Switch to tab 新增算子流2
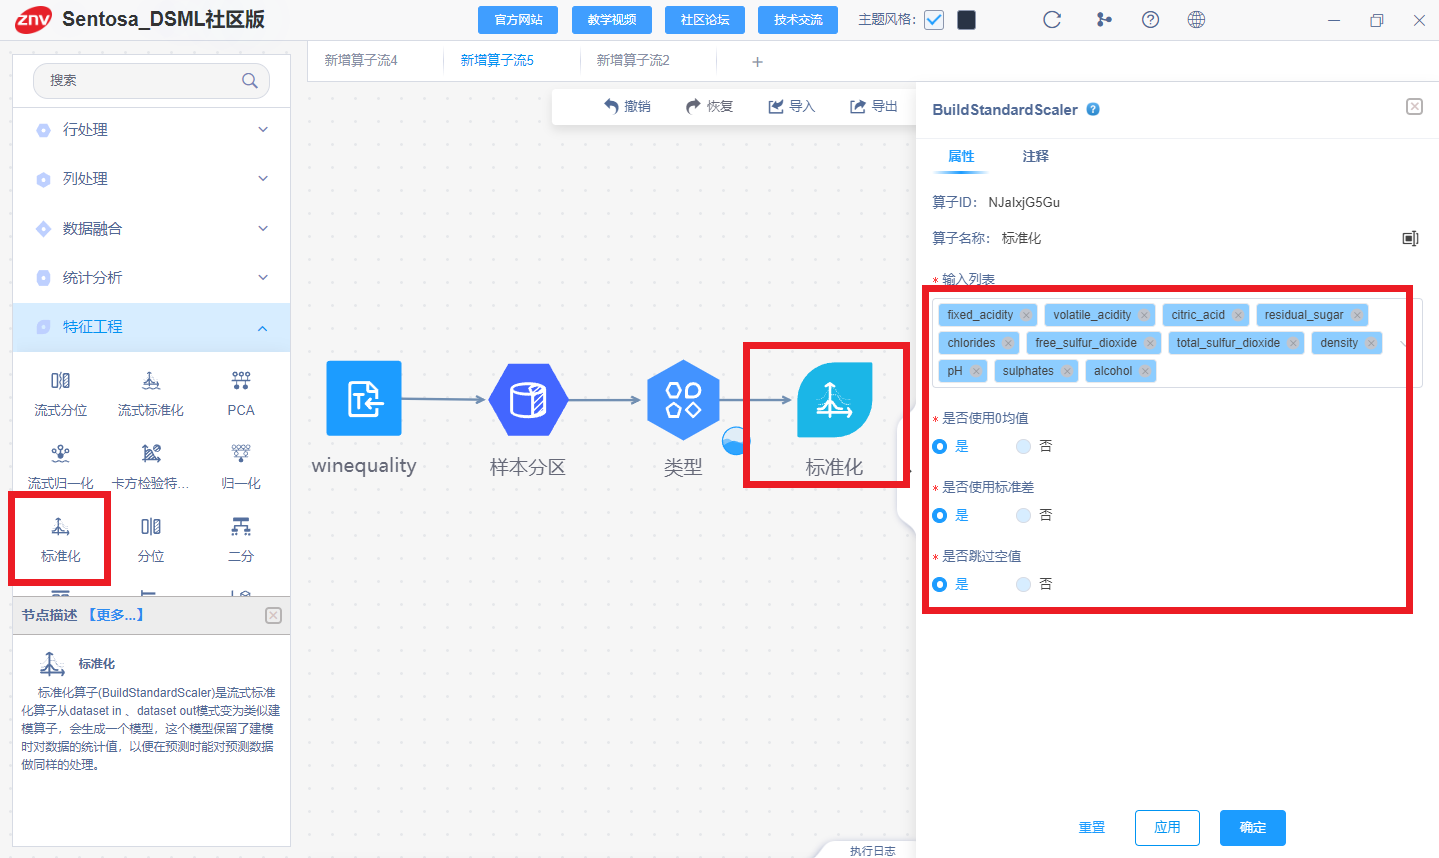Screen dimensions: 1439x858 point(633,60)
